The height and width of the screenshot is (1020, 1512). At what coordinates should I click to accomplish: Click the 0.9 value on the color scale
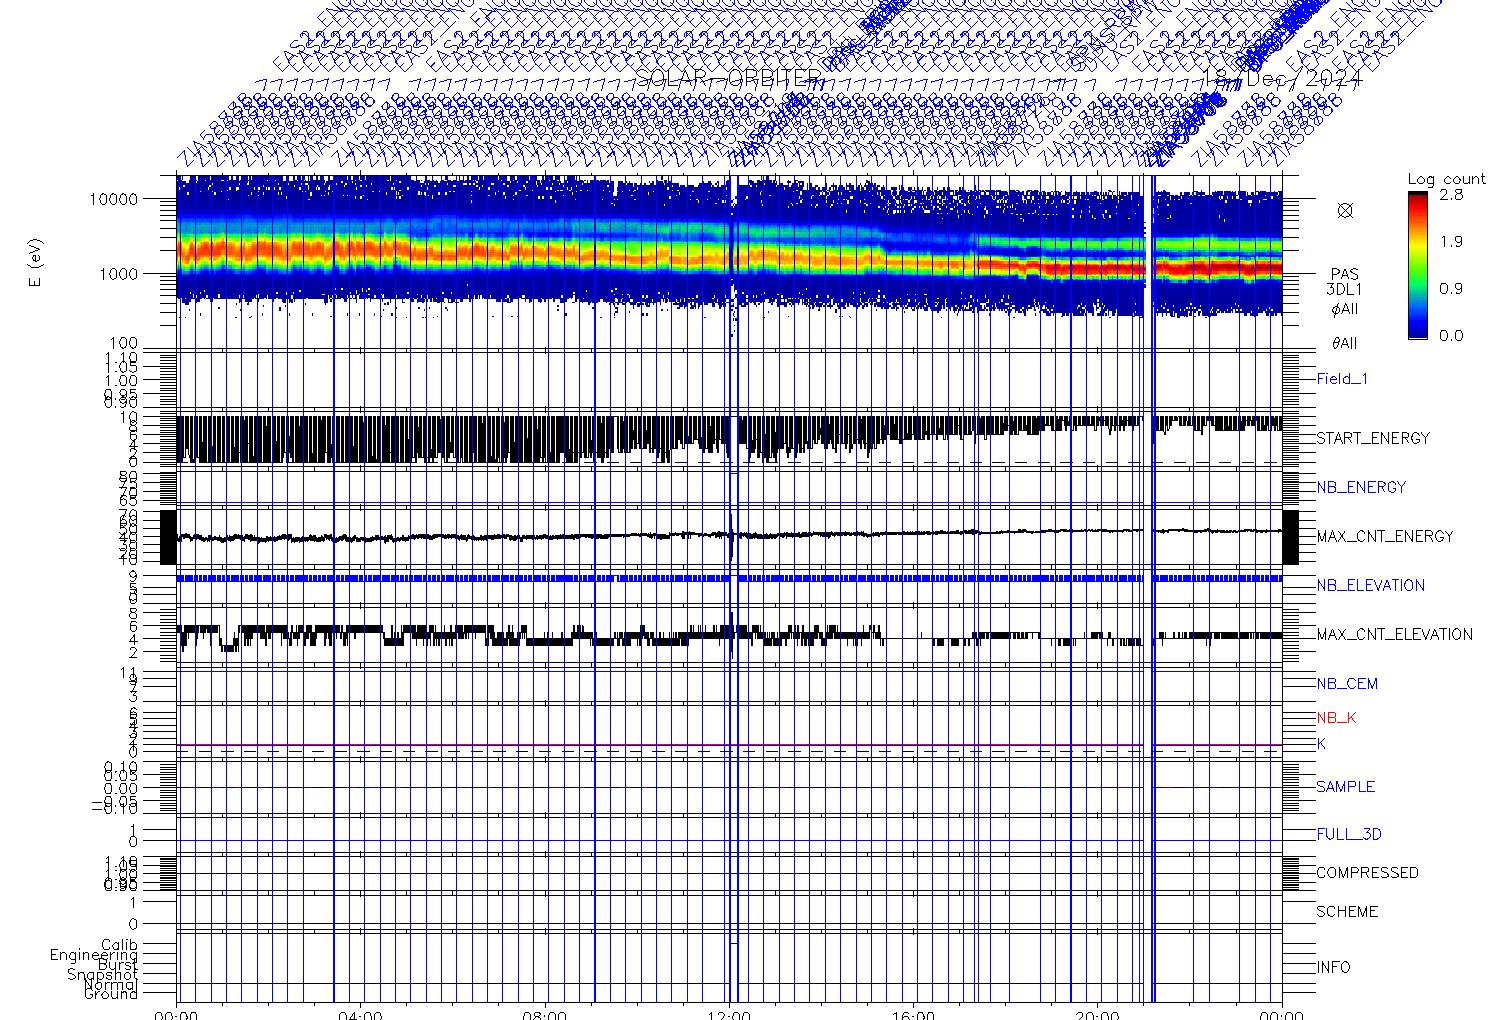1451,288
